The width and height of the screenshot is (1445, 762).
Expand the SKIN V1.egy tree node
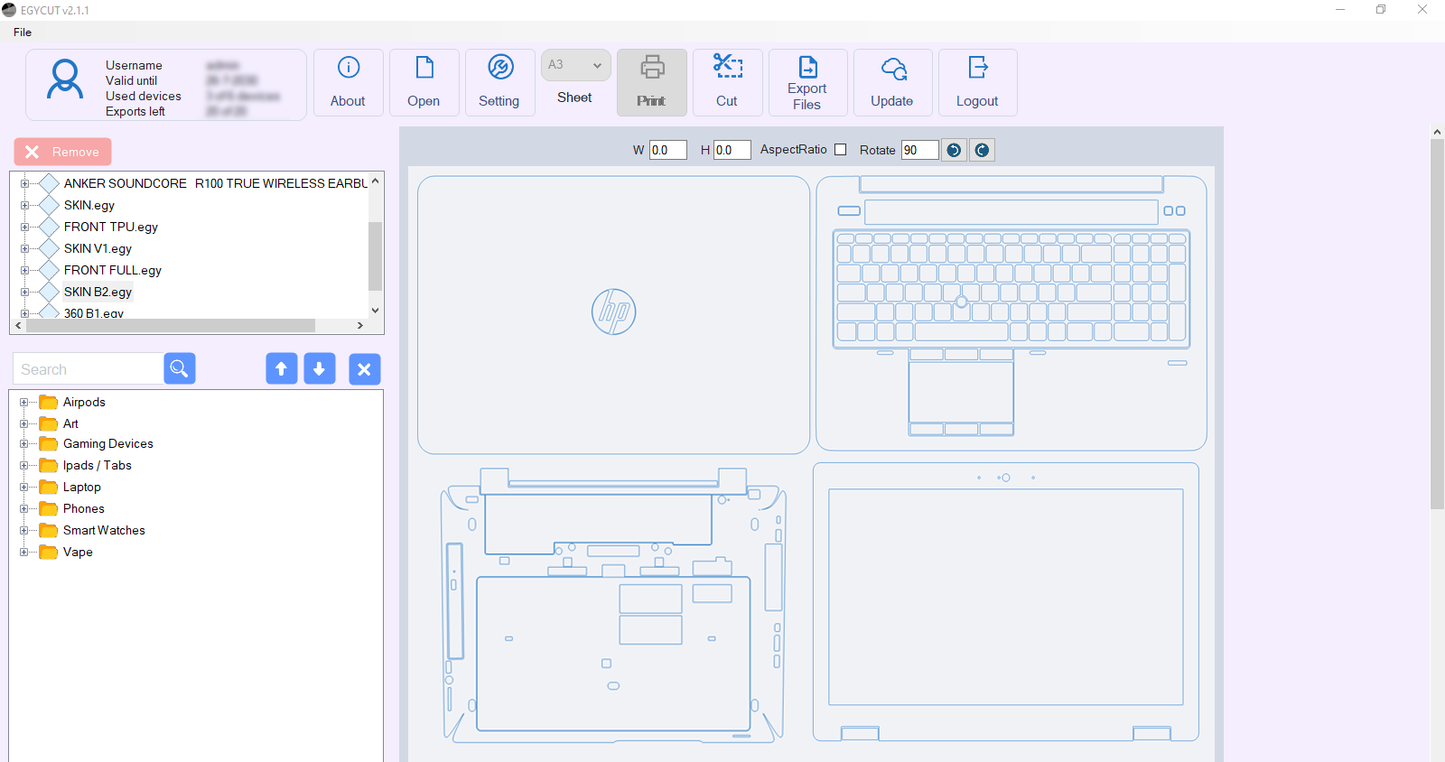(x=25, y=249)
